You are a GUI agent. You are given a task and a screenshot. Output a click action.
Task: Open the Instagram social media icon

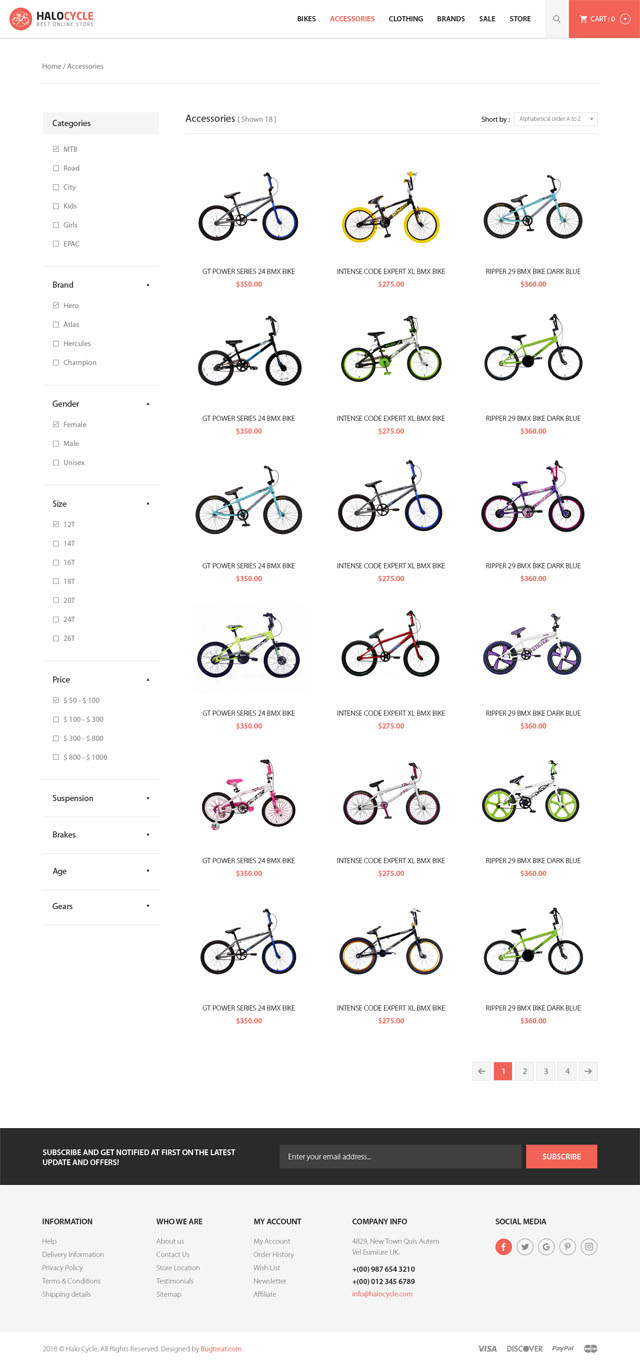click(x=589, y=1247)
